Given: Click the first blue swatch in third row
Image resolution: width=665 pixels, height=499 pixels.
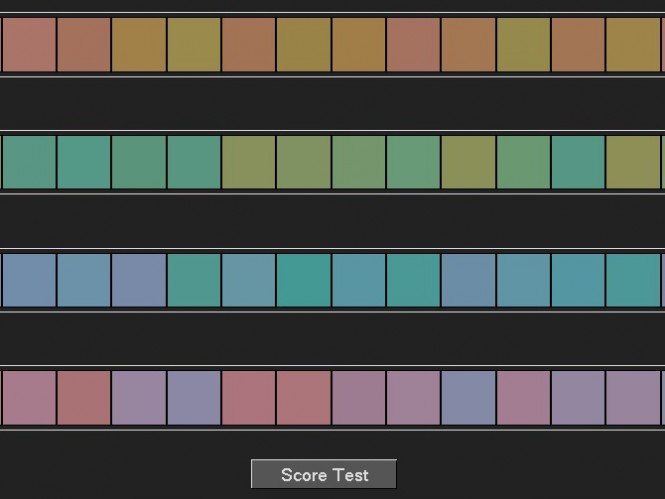Looking at the screenshot, I should (x=29, y=280).
